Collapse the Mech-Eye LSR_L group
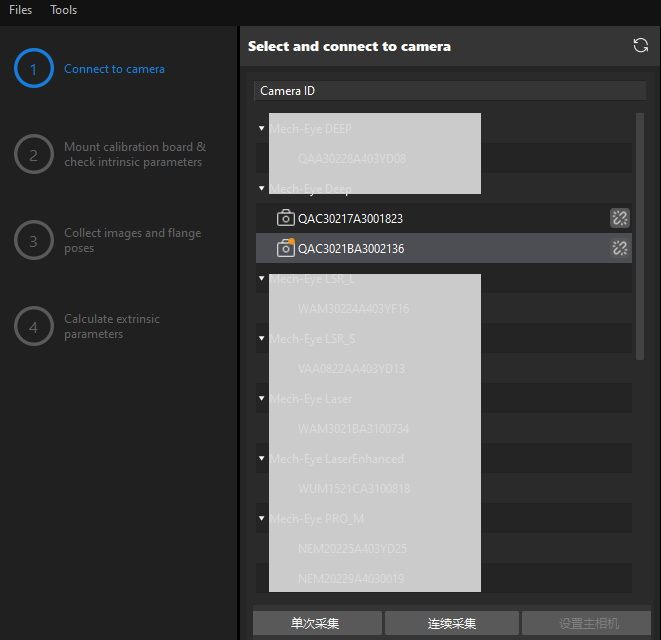661x640 pixels. pyautogui.click(x=261, y=278)
